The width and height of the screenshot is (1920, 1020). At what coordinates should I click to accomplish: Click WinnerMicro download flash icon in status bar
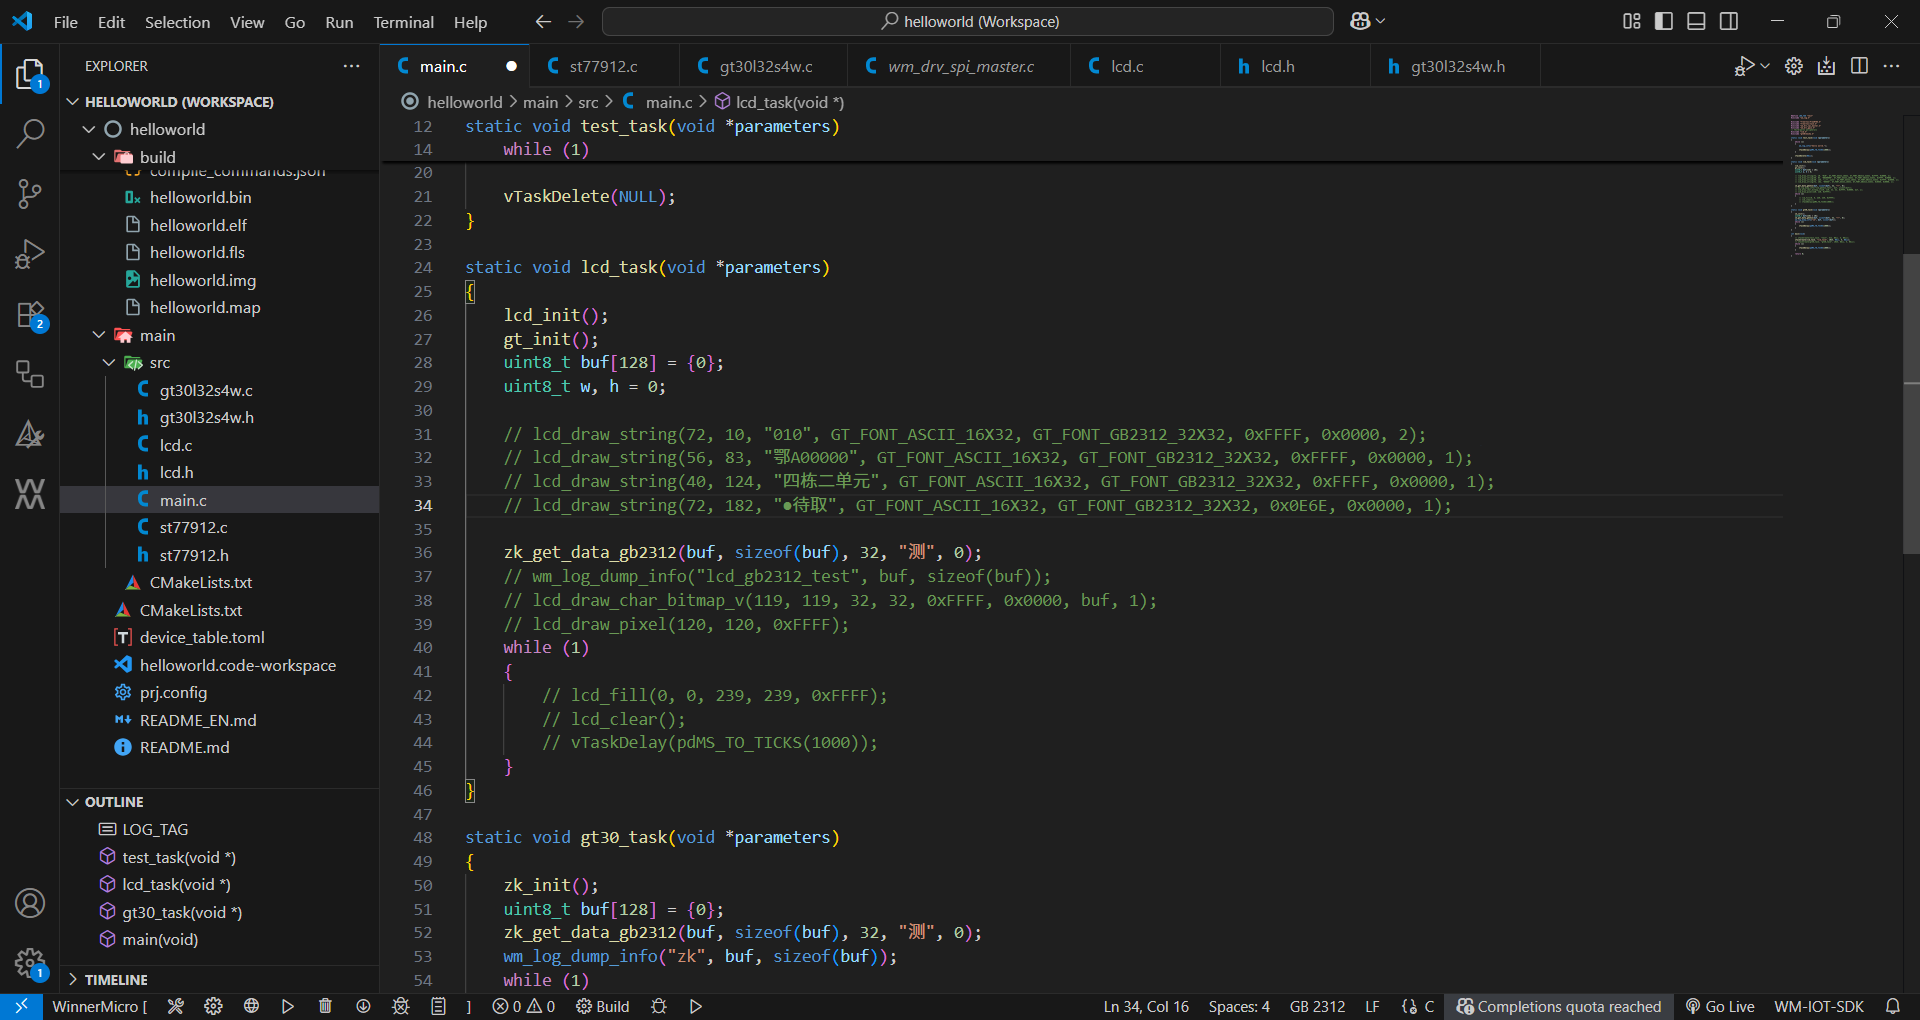(x=363, y=1006)
